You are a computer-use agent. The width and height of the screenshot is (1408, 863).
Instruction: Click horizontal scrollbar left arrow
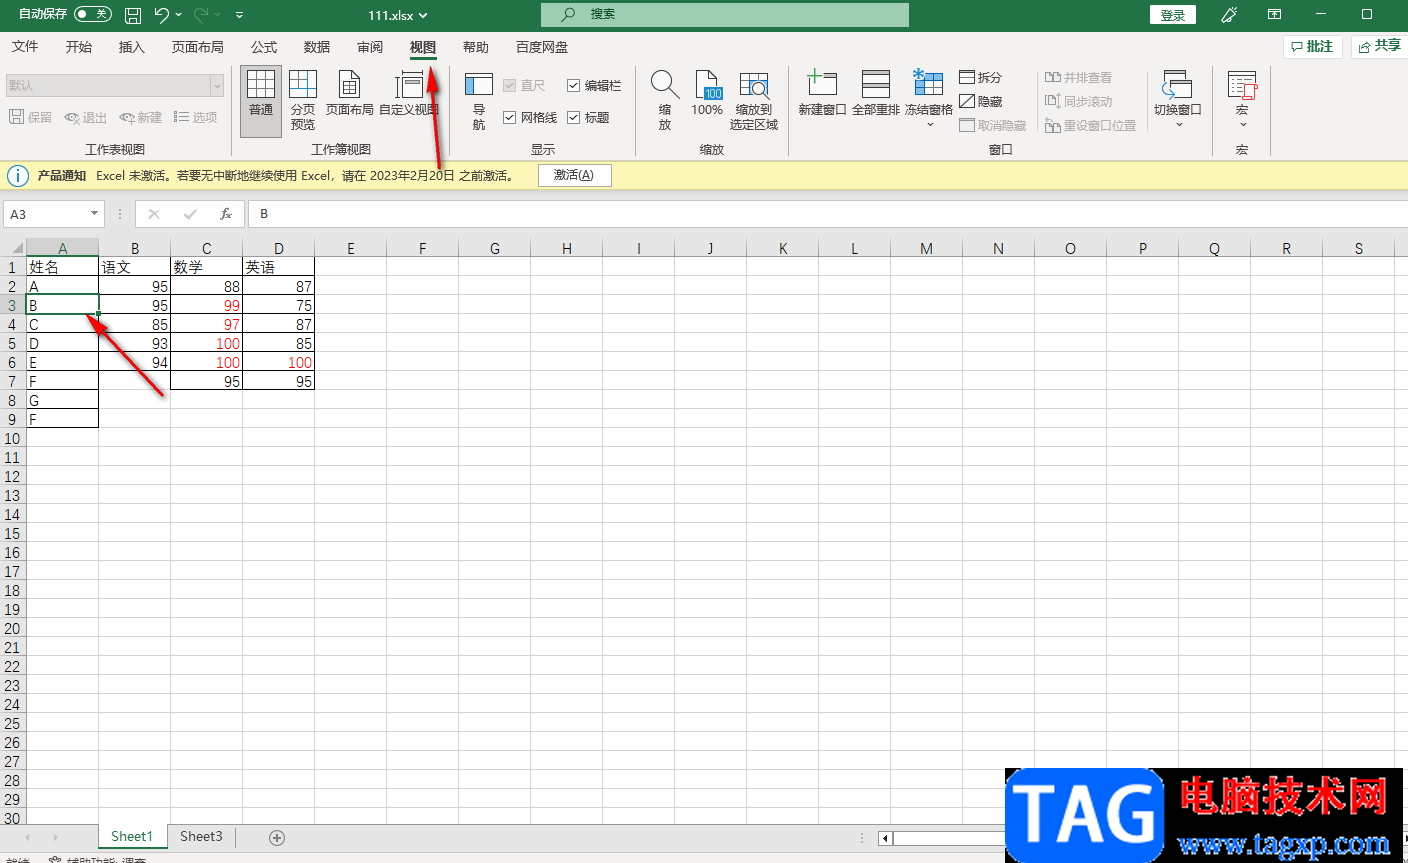tap(885, 838)
